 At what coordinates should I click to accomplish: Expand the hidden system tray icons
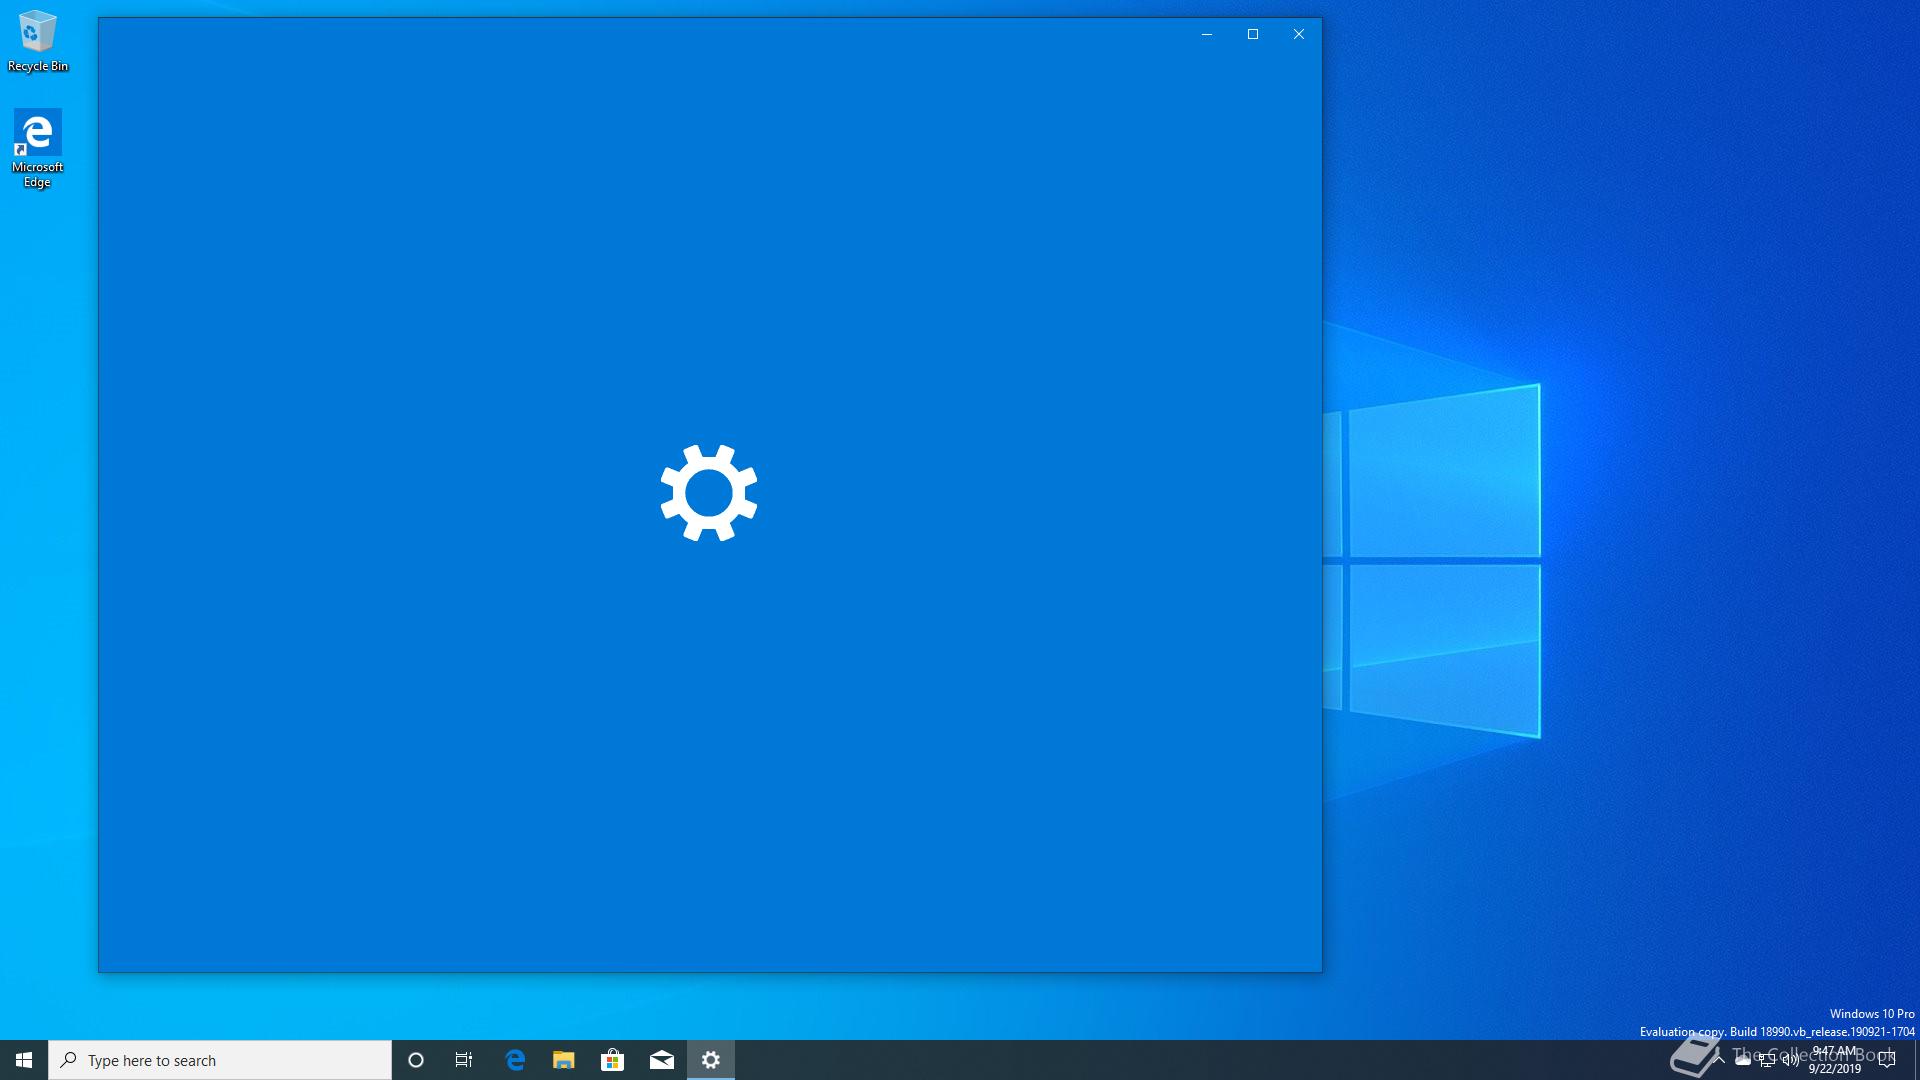point(1719,1060)
